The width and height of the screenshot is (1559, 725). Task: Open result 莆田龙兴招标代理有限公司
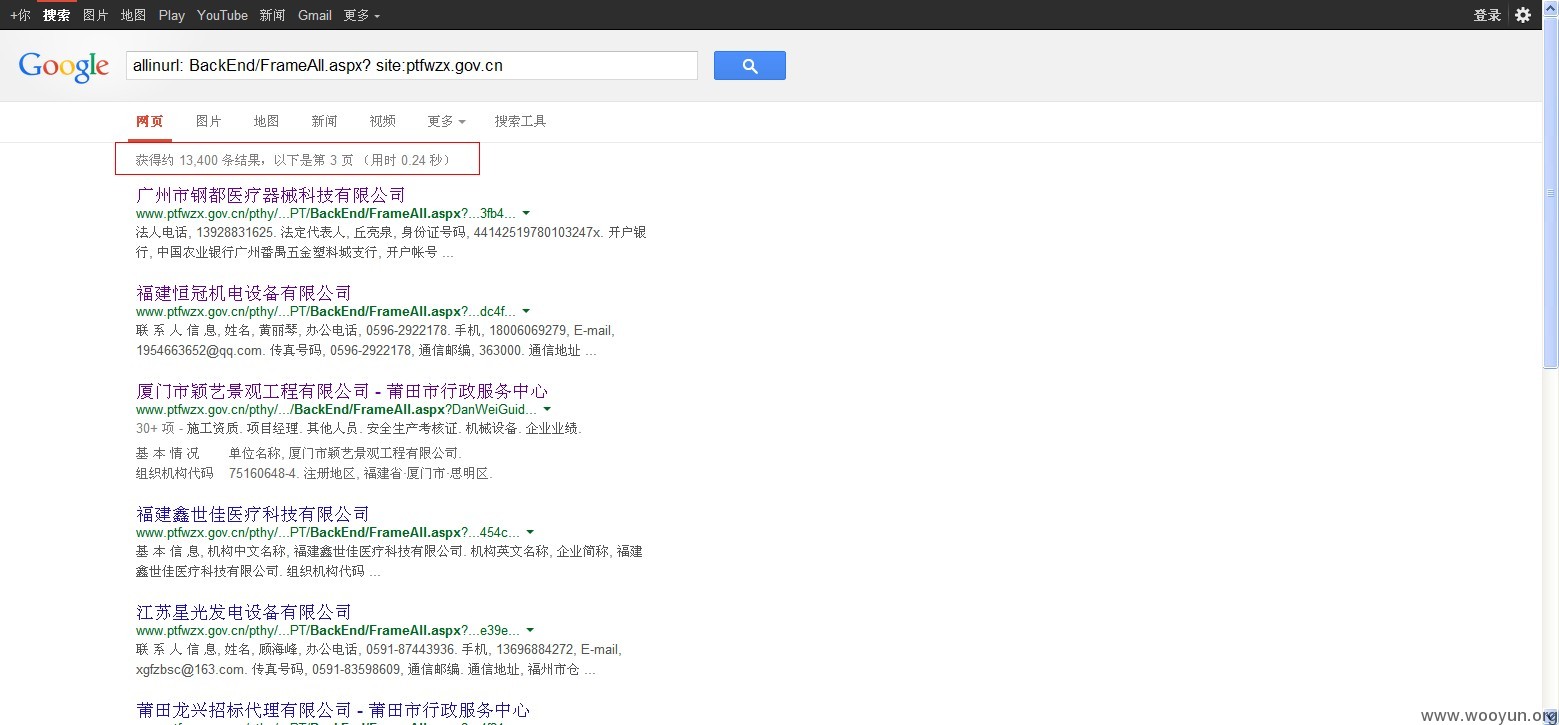pyautogui.click(x=333, y=710)
